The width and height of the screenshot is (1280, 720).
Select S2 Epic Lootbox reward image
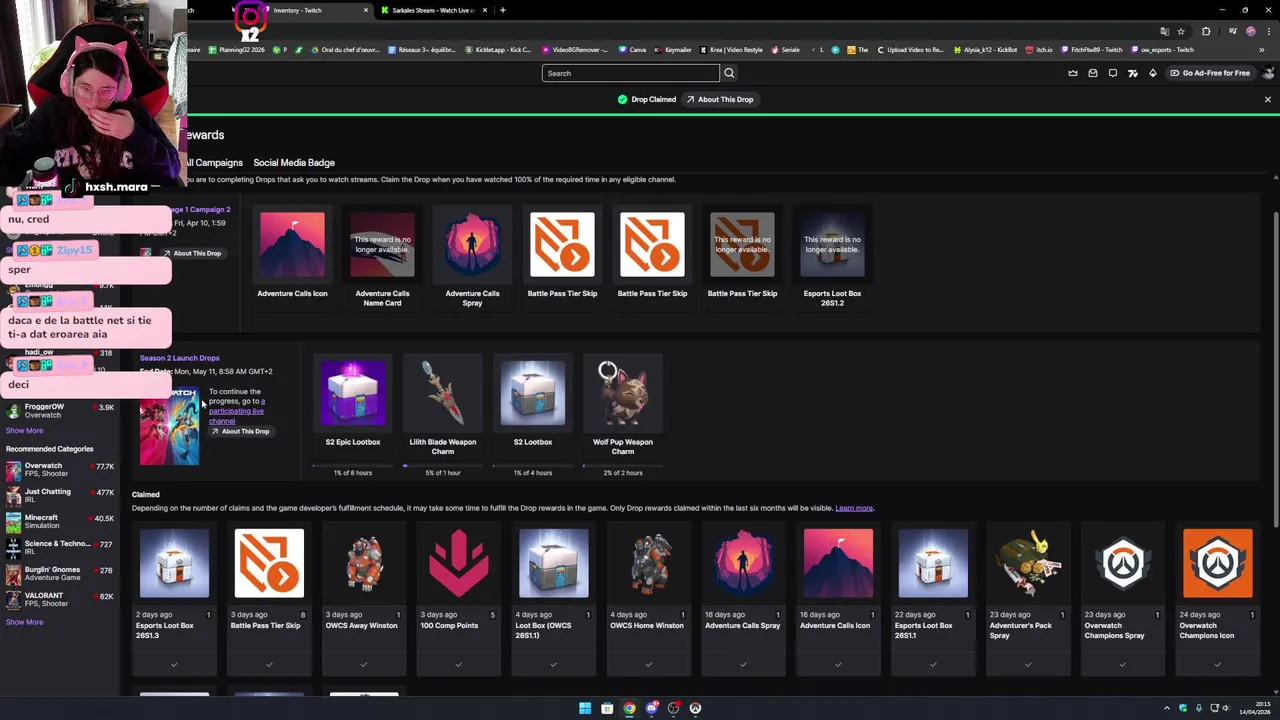[353, 393]
